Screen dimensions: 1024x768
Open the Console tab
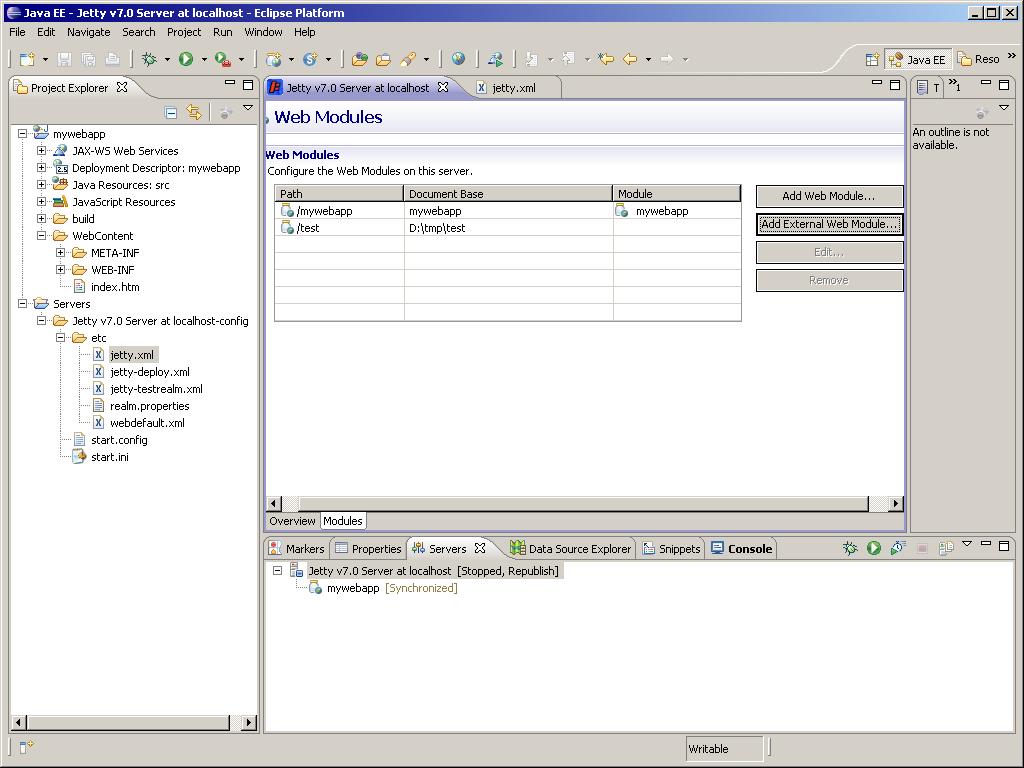742,549
